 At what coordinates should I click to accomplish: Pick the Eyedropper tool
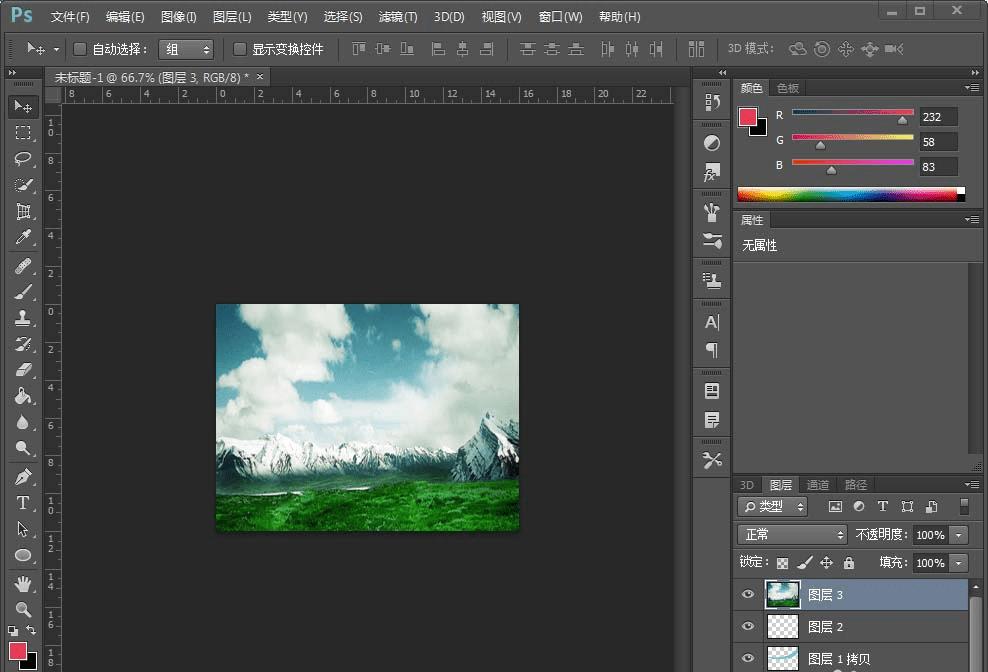(x=23, y=238)
